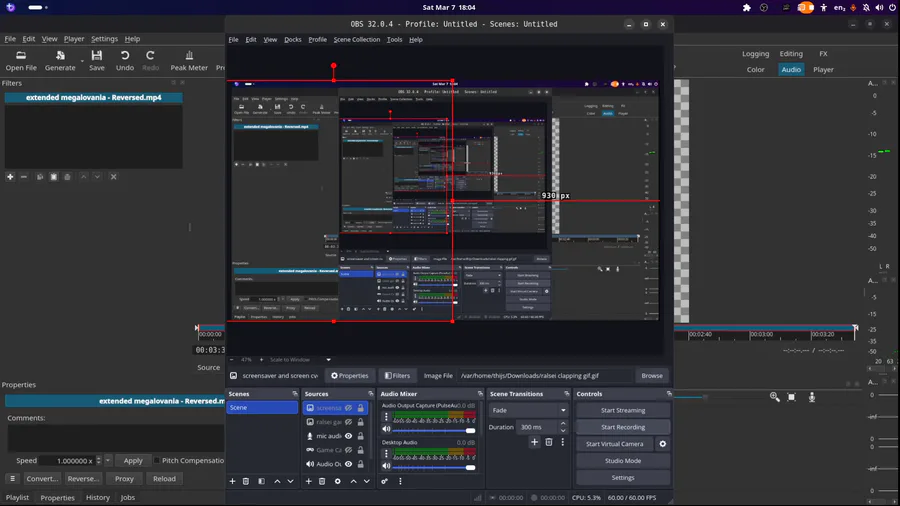Unlock the mic audio source
Screen dimensions: 900x506
[x=360, y=436]
